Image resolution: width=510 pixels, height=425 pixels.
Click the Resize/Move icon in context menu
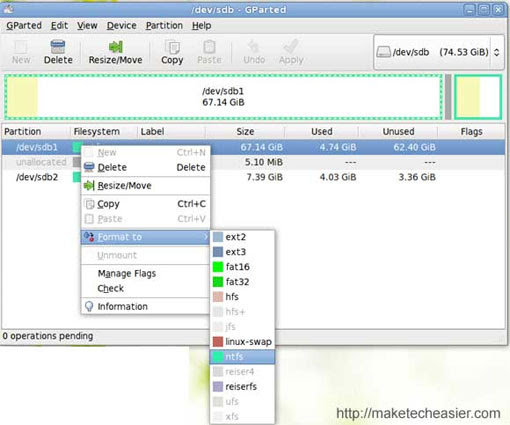[x=89, y=185]
